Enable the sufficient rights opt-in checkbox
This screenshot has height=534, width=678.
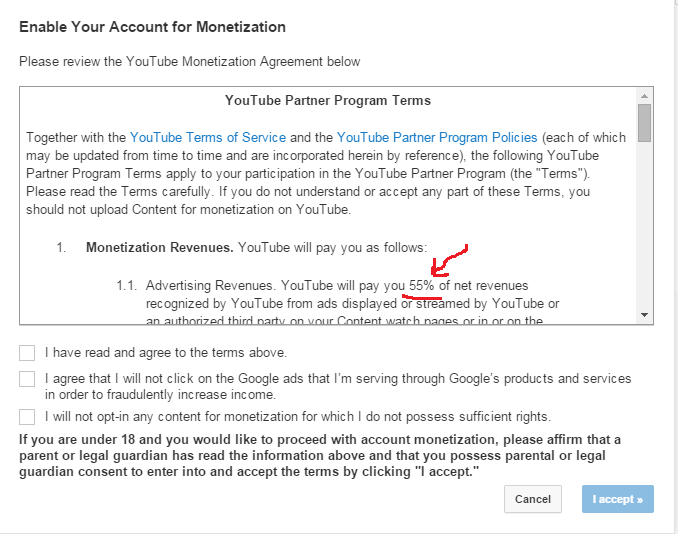point(27,416)
